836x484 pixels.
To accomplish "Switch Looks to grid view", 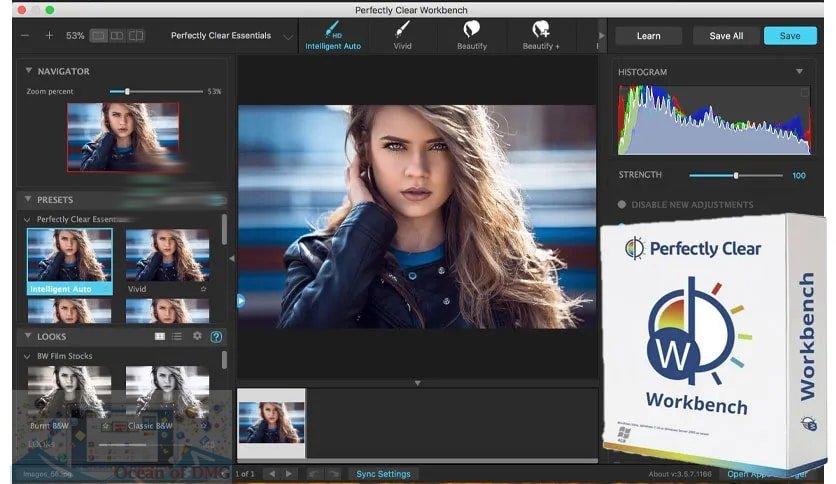I will [x=160, y=337].
